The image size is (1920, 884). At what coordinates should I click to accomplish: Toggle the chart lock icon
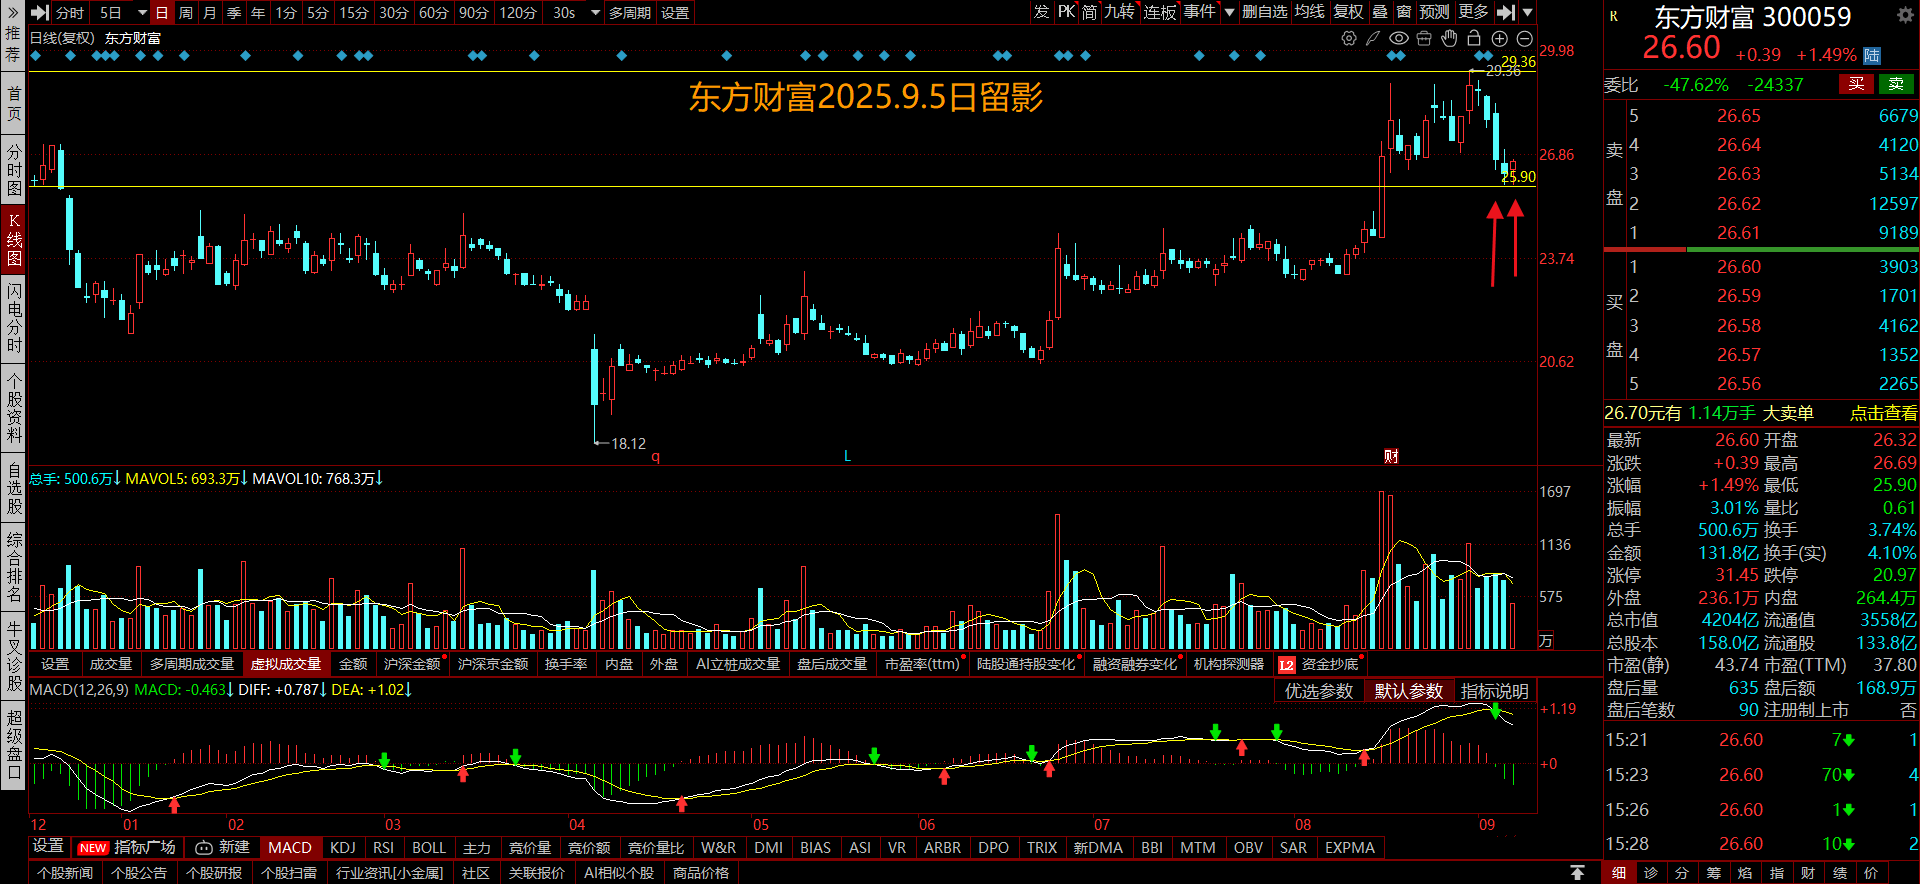tap(1474, 38)
